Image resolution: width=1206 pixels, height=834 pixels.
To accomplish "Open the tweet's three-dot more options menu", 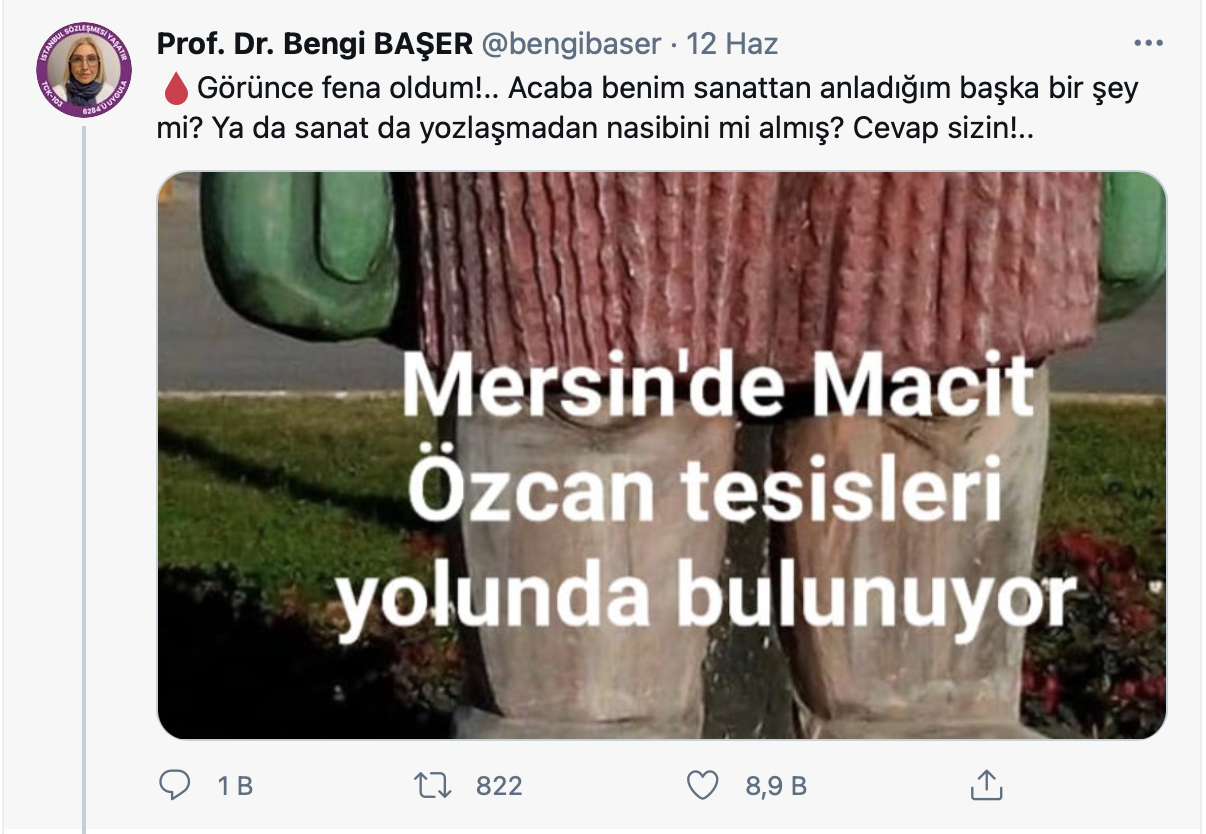I will (x=1147, y=45).
